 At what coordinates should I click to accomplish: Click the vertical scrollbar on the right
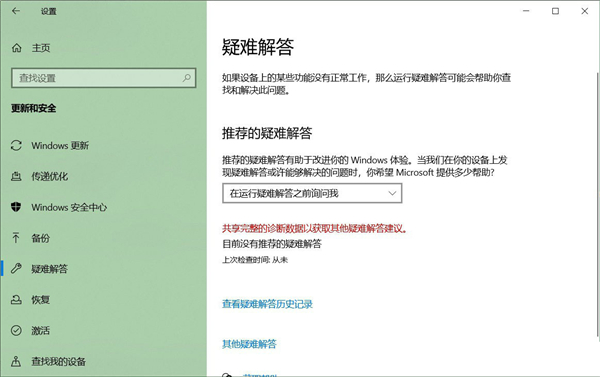tap(598, 205)
